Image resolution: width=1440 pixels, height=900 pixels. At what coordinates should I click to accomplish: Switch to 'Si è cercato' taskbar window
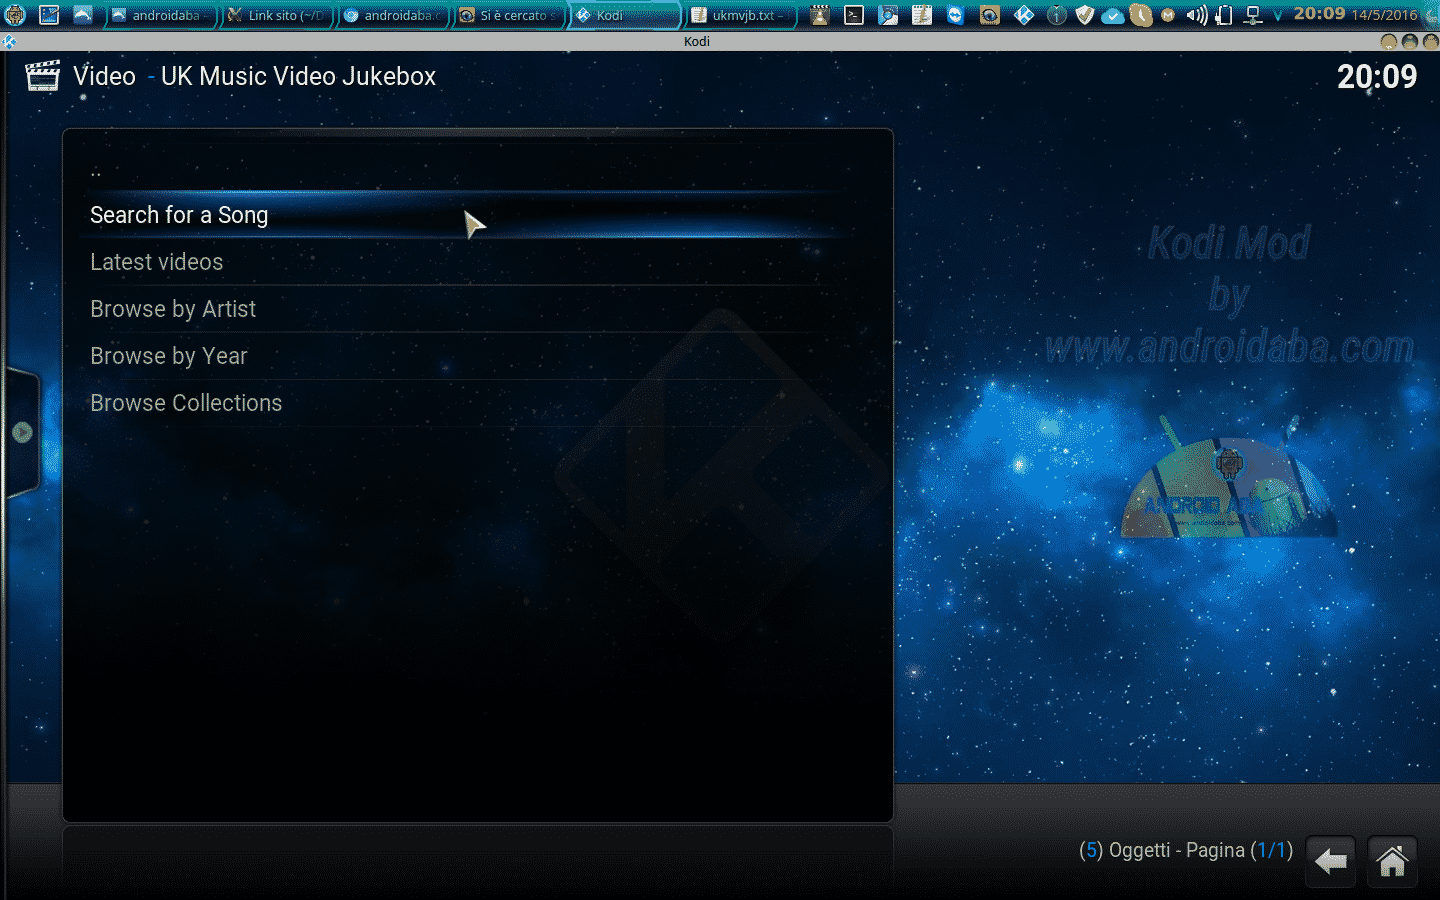[x=509, y=15]
